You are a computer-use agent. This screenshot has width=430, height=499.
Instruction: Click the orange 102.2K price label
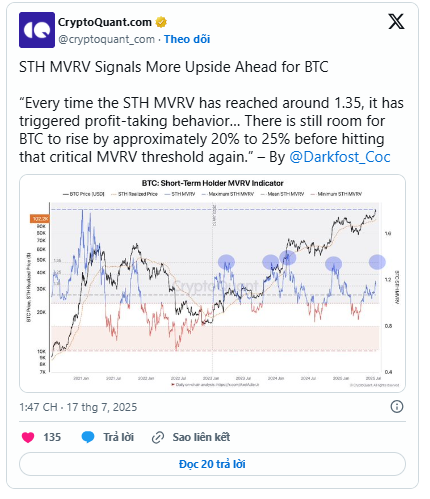tap(40, 219)
